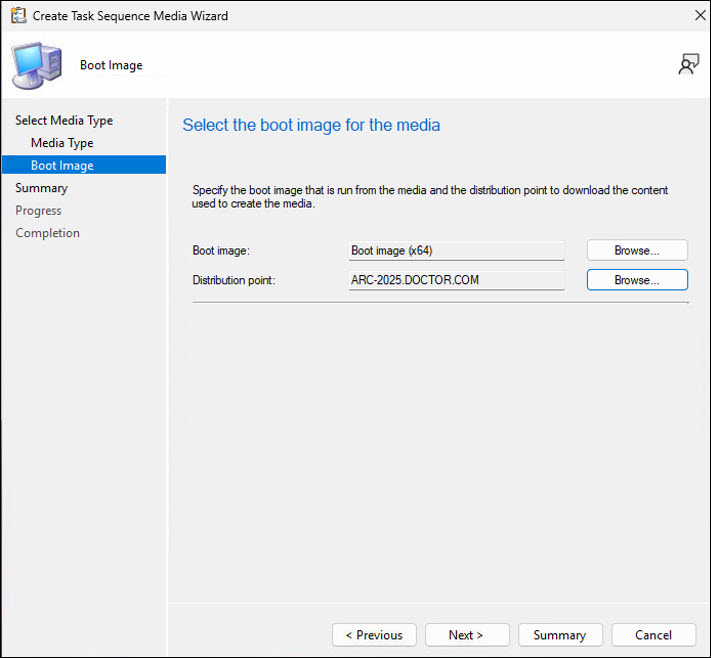
Task: Click the Completion step in the sidebar
Action: click(47, 233)
